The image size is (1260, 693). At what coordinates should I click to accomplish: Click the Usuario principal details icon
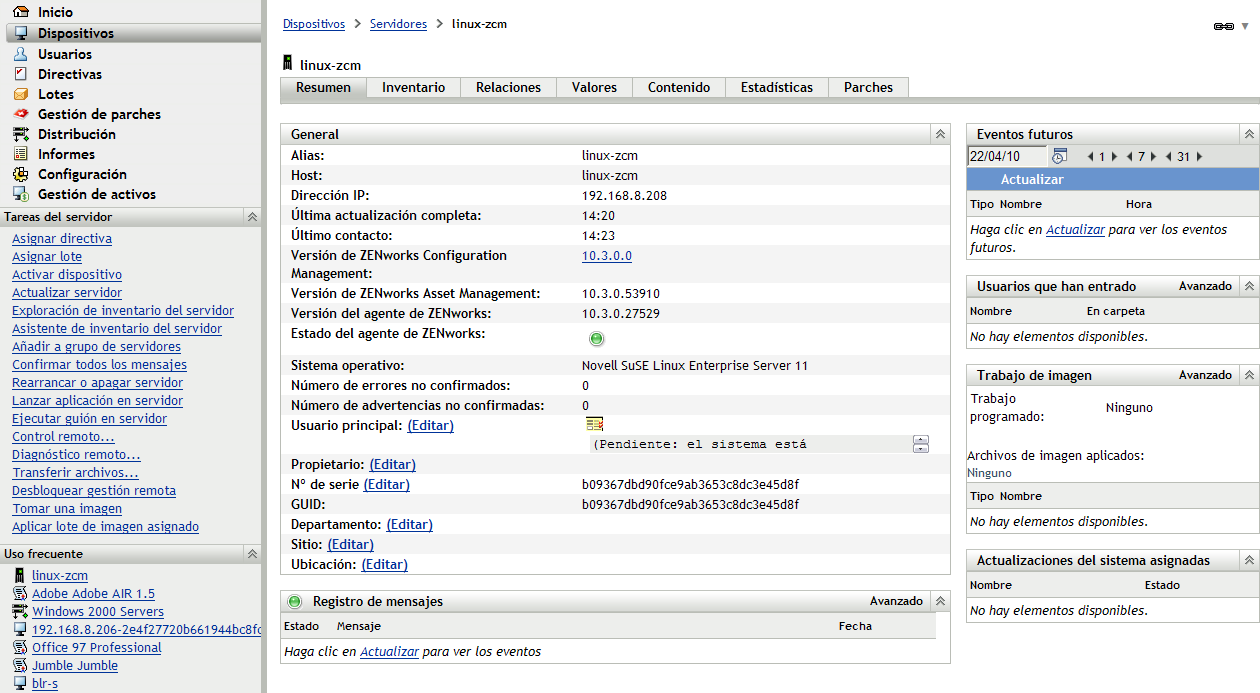click(x=595, y=424)
